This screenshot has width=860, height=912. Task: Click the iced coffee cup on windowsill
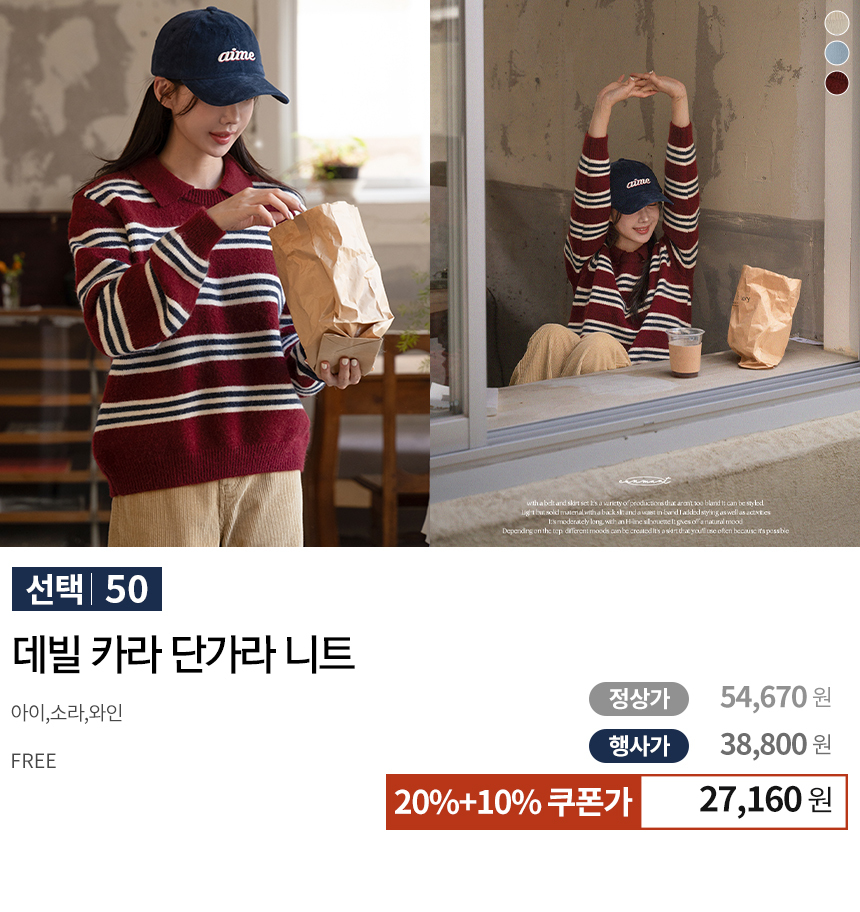click(x=684, y=352)
